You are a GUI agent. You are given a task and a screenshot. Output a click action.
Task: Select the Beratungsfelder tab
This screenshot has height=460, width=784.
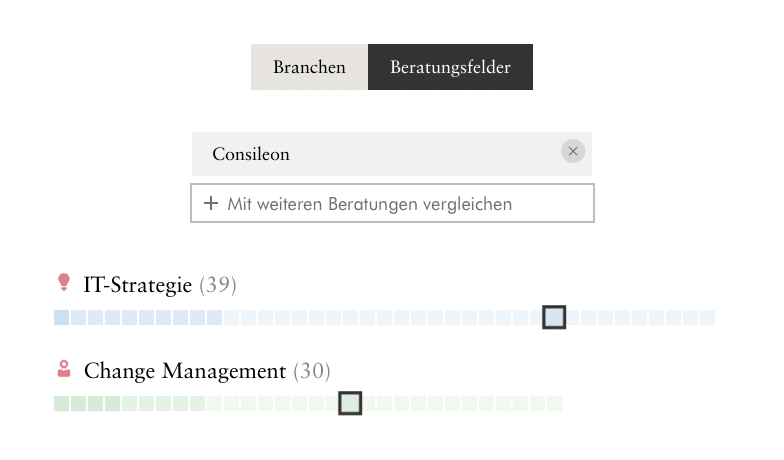(450, 67)
